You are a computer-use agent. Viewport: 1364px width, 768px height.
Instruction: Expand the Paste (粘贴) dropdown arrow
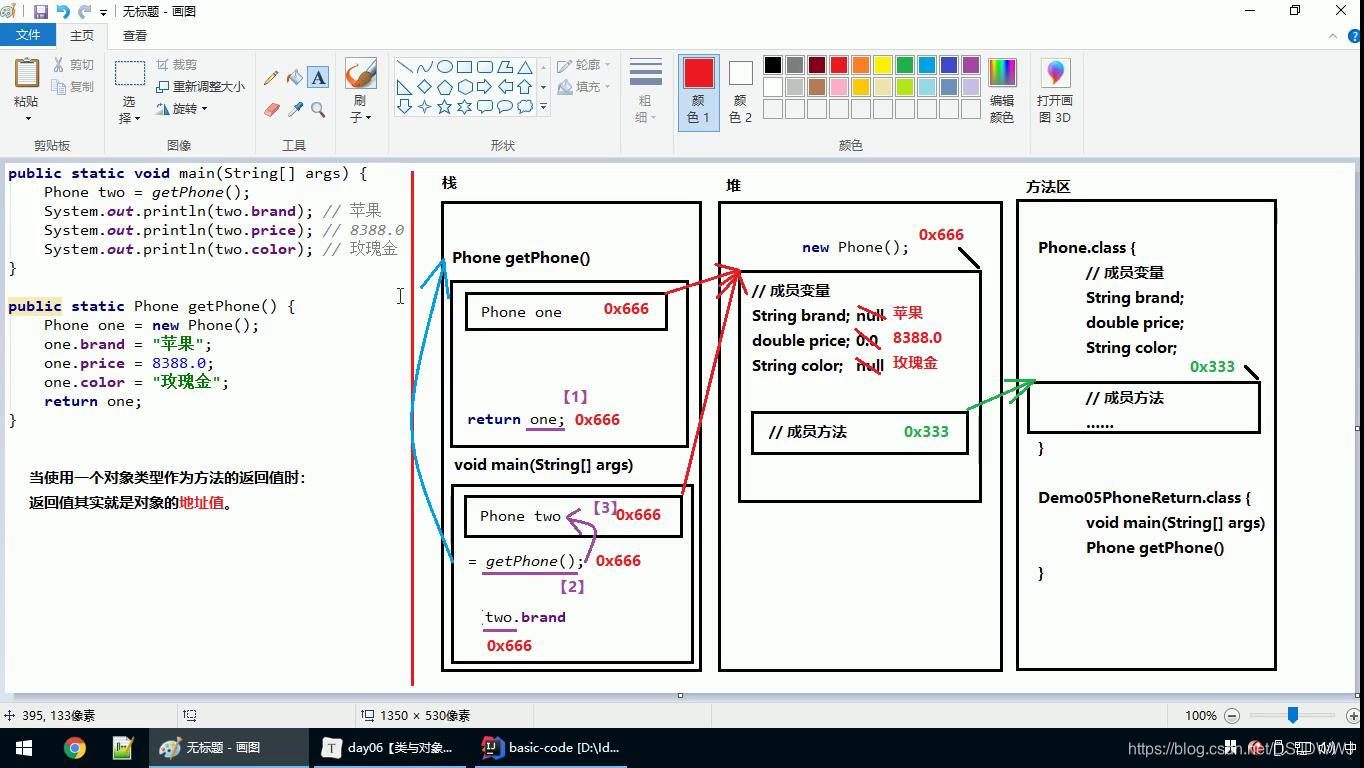27,118
